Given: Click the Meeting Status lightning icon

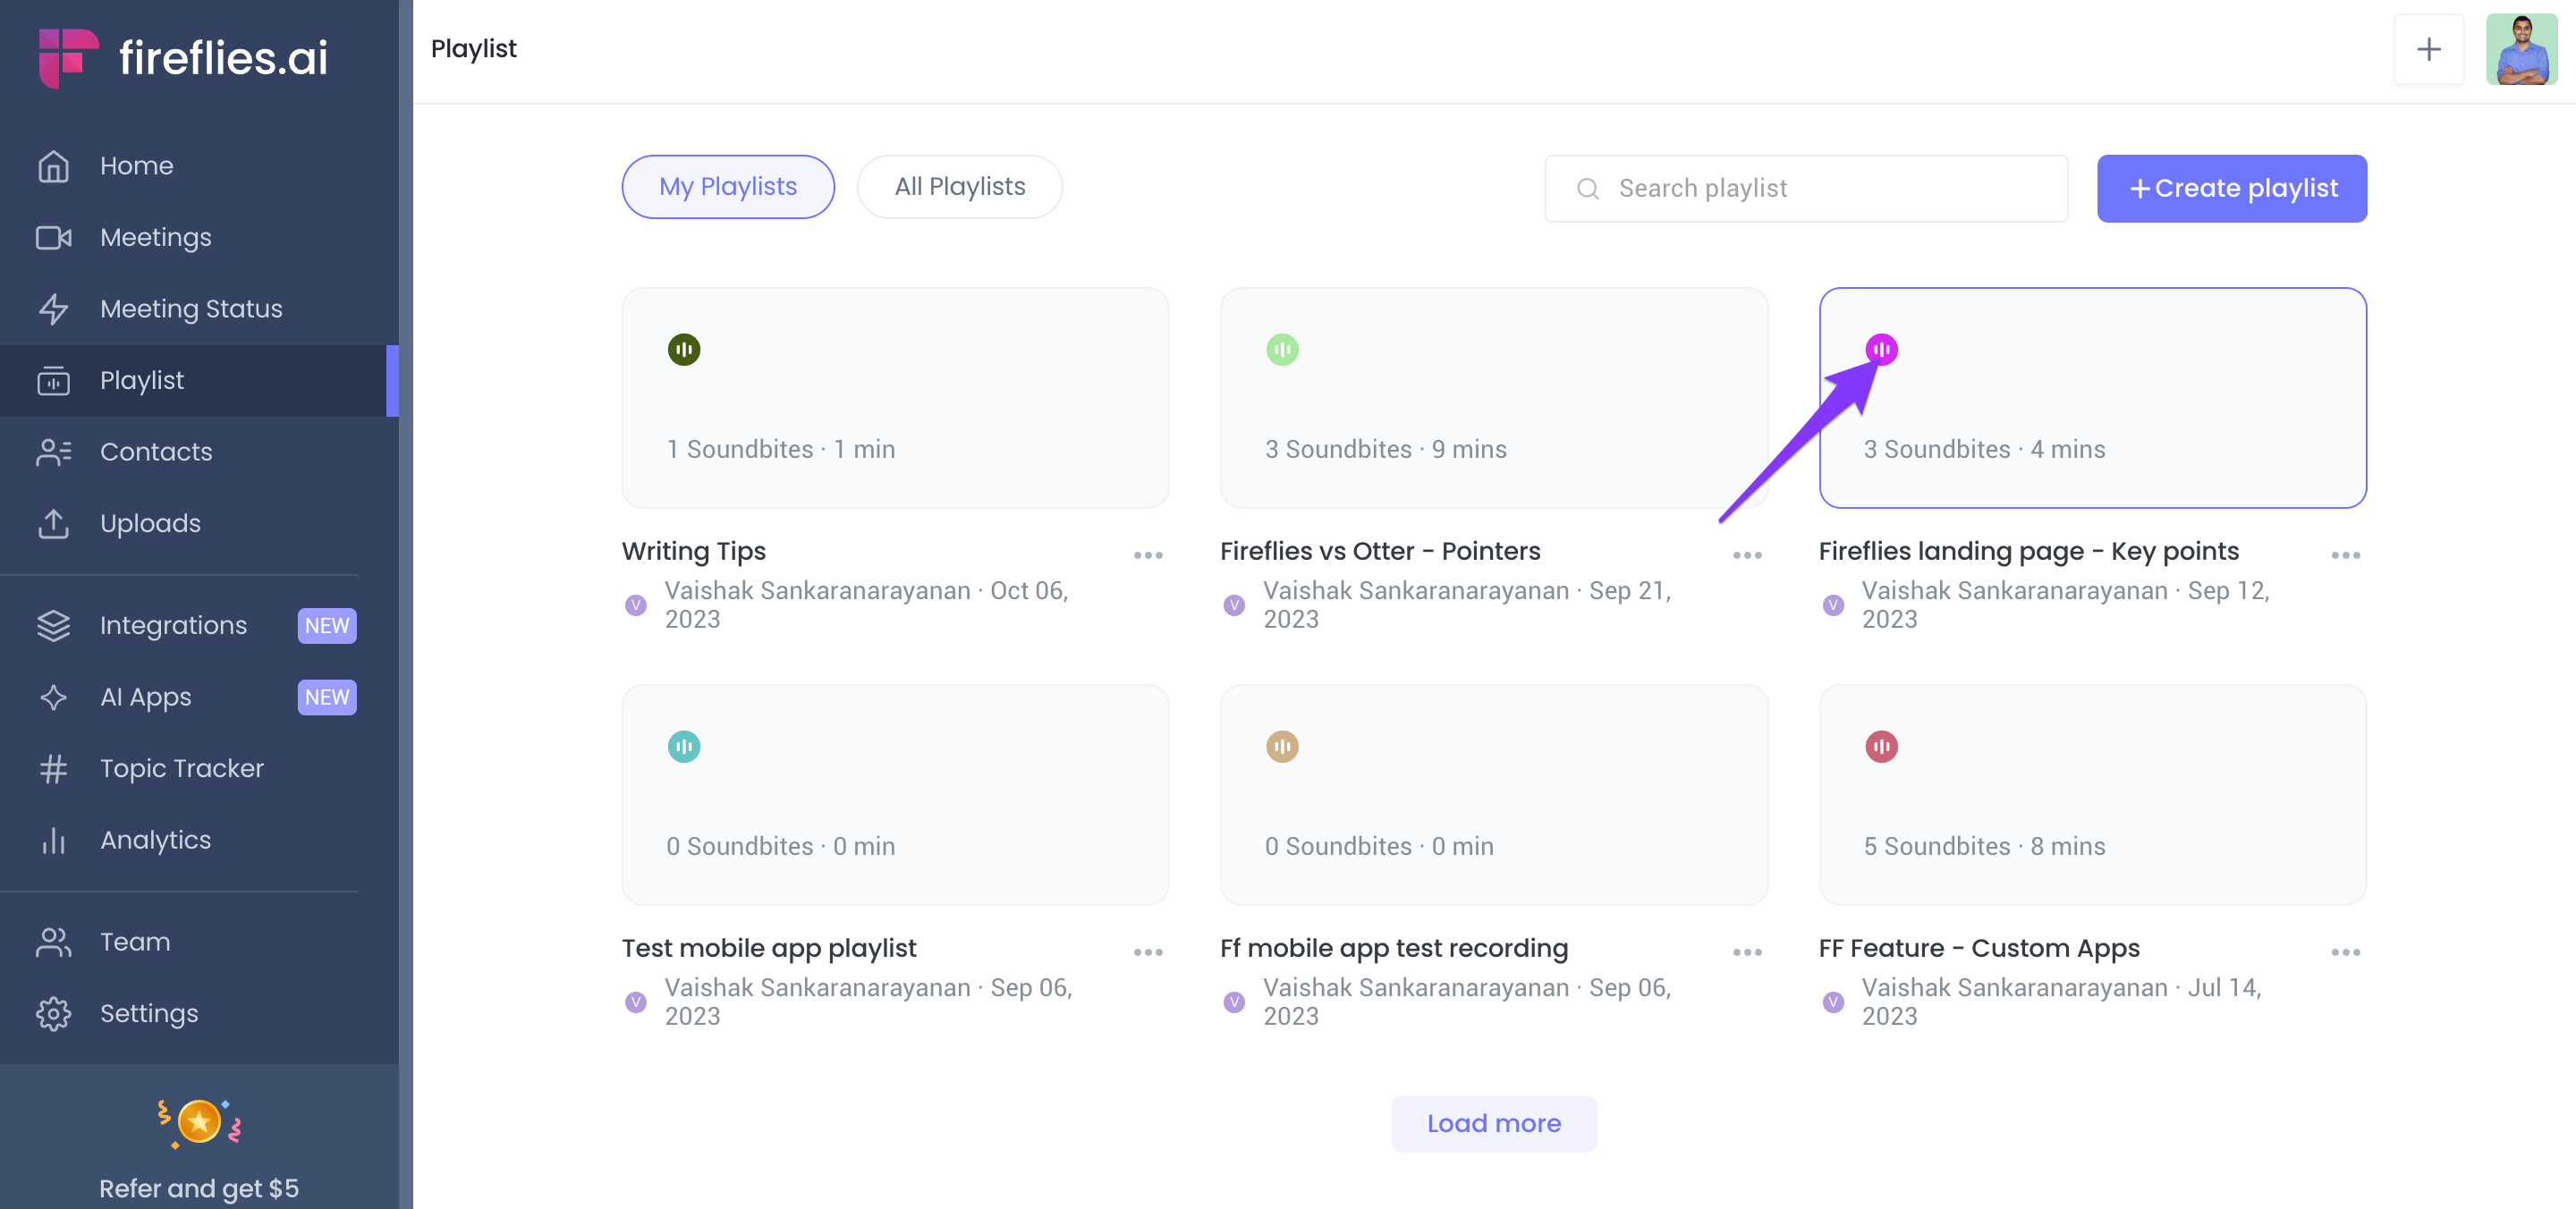Looking at the screenshot, I should [53, 309].
